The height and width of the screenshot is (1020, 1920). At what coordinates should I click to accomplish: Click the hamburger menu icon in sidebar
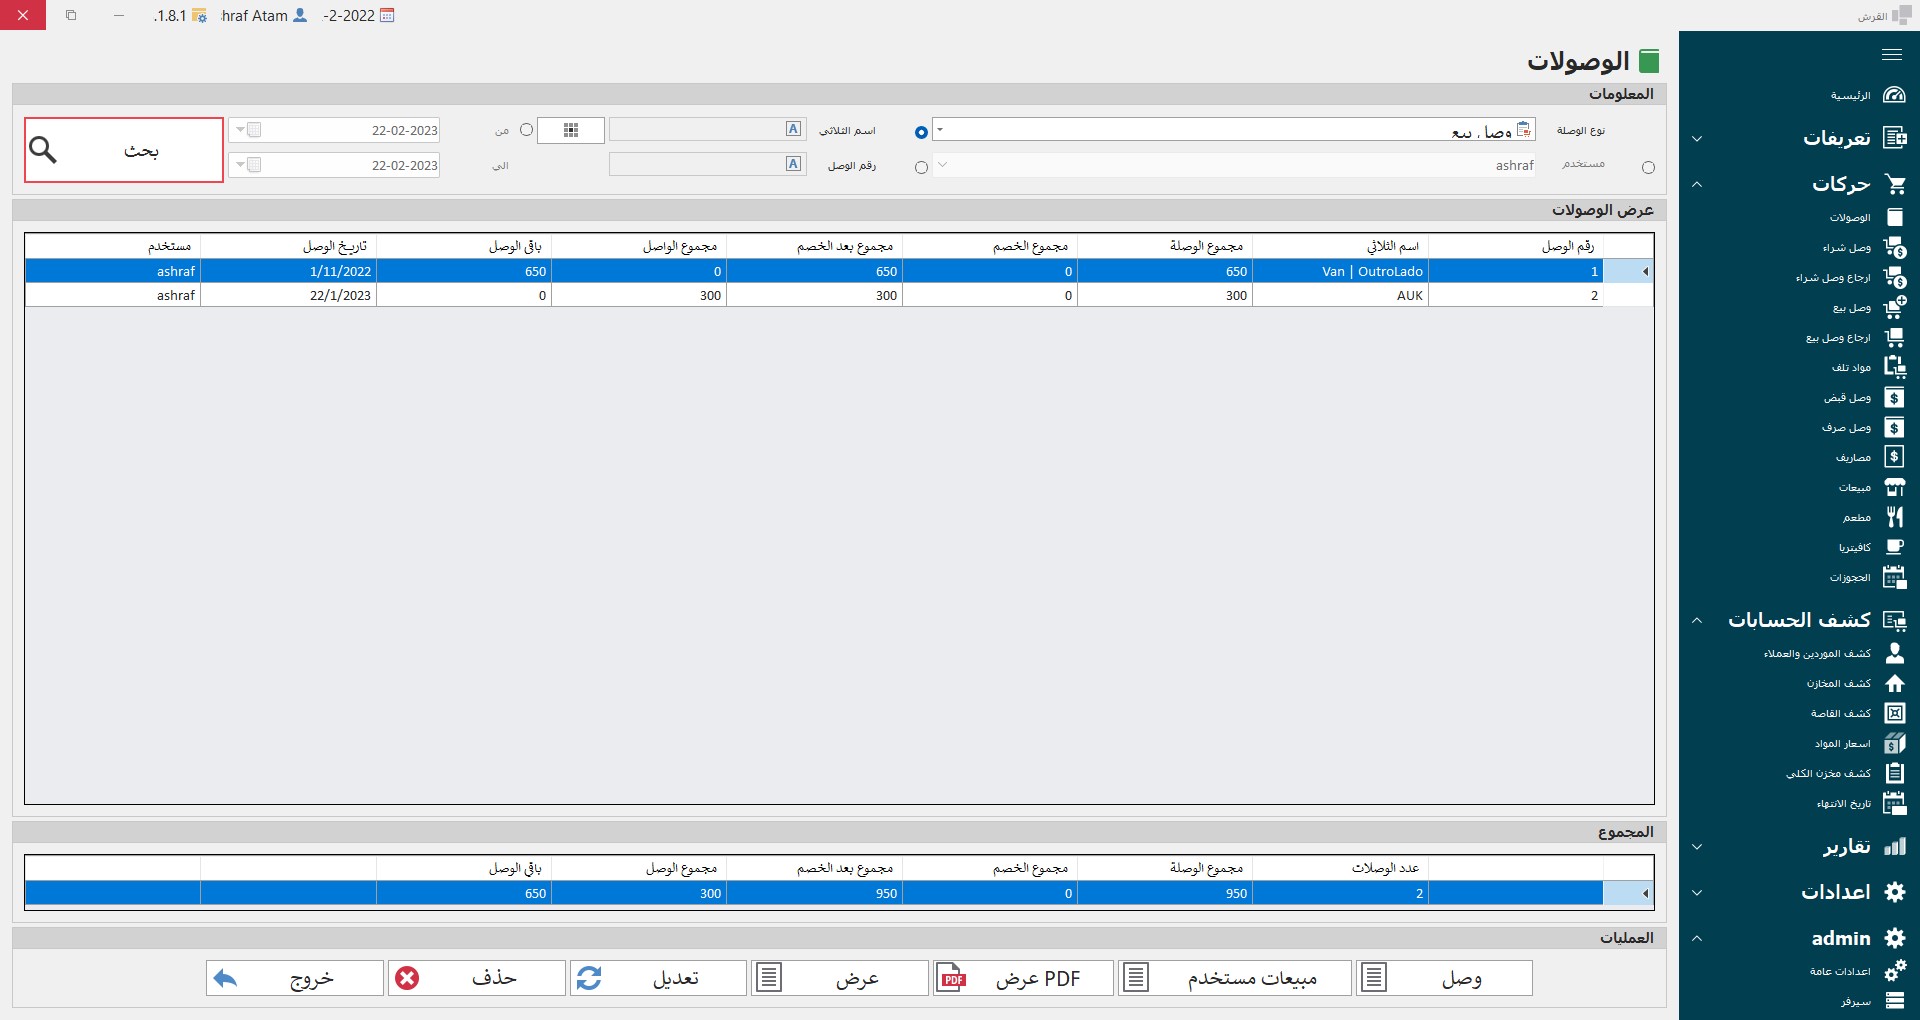(1891, 55)
